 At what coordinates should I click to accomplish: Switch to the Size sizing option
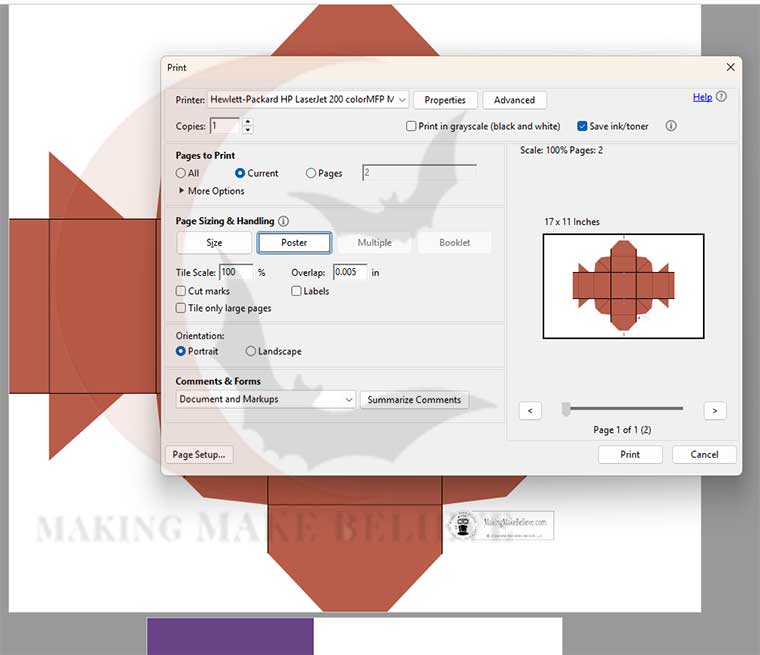click(214, 242)
